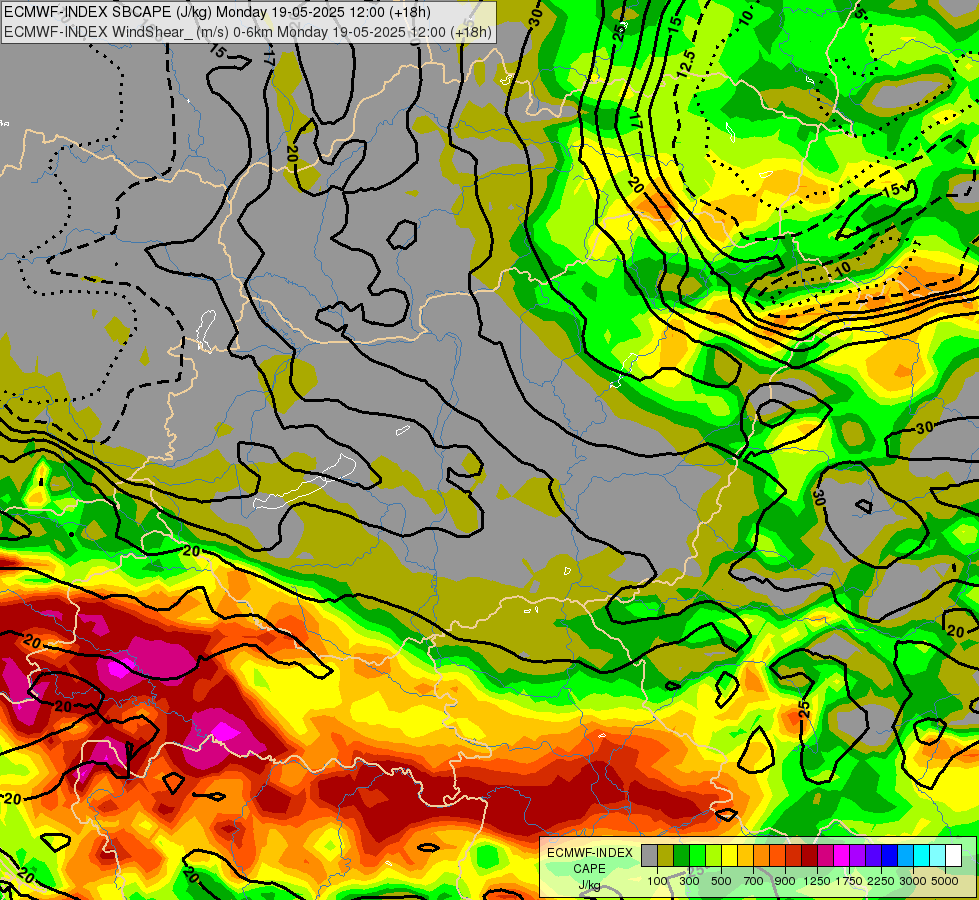979x900 pixels.
Task: Choose the pure yellow legend swatch
Action: coord(729,855)
